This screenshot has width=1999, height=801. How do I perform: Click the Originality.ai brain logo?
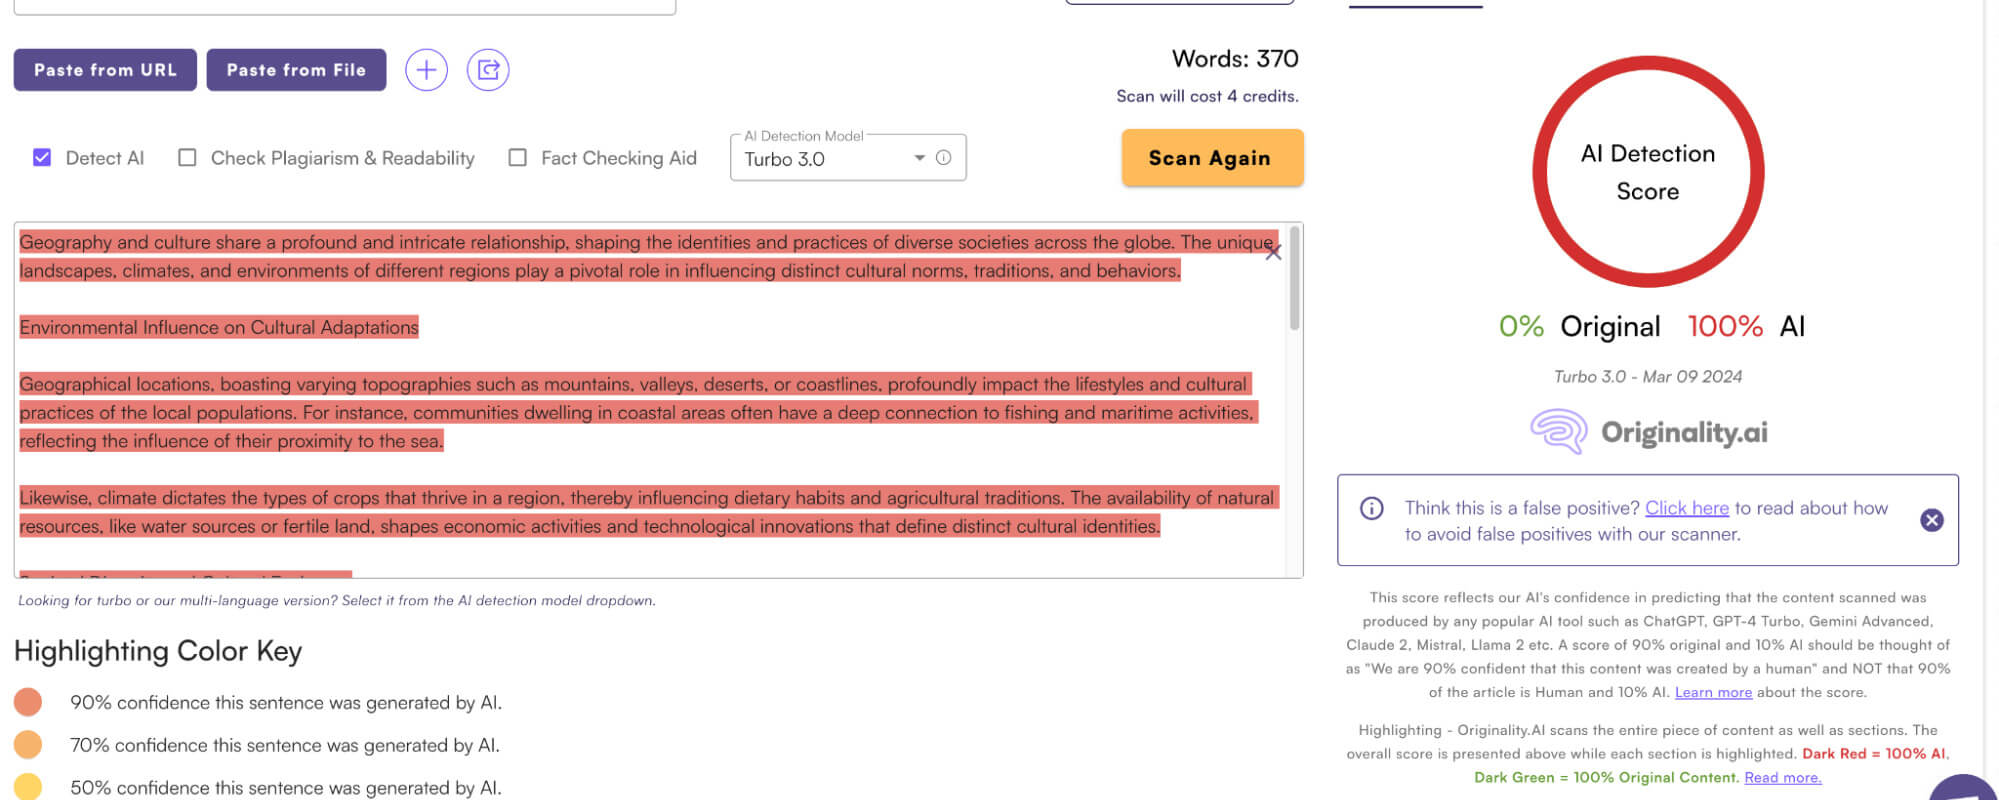click(x=1559, y=432)
